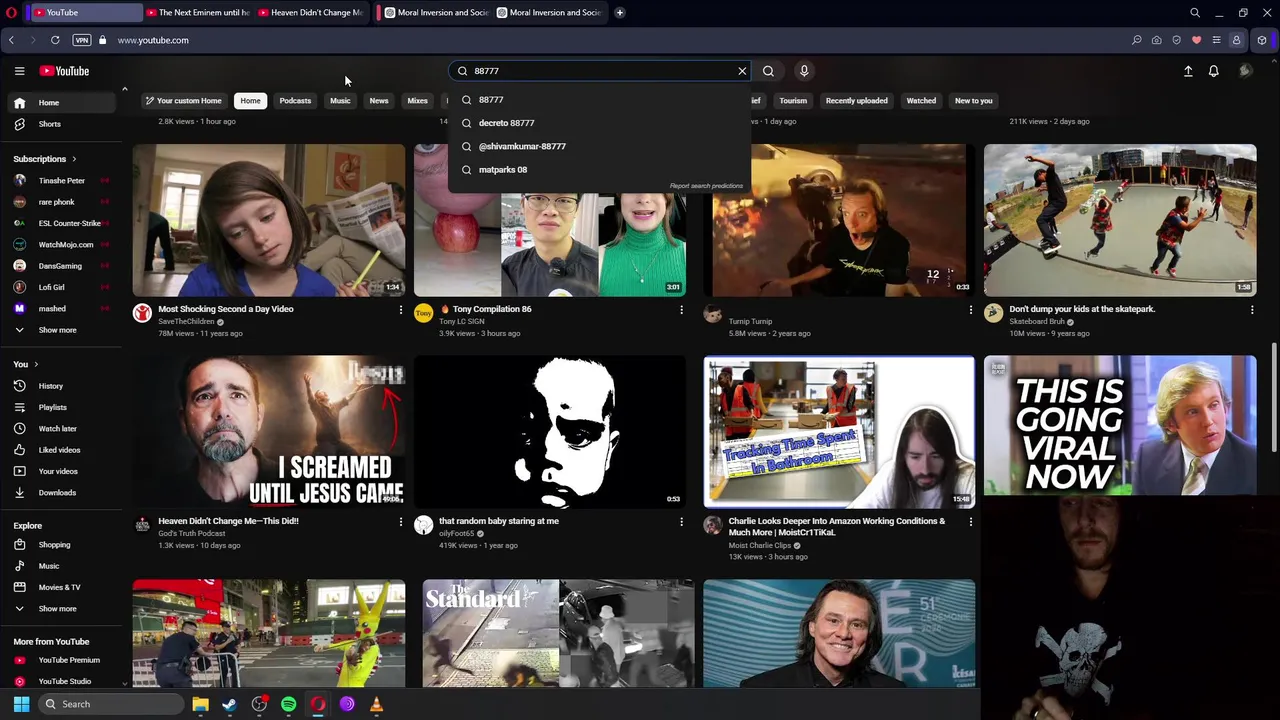Open 'Charlie Looks Deeper Into Amazon' video title
Screen dimensions: 1280x720
[836, 527]
